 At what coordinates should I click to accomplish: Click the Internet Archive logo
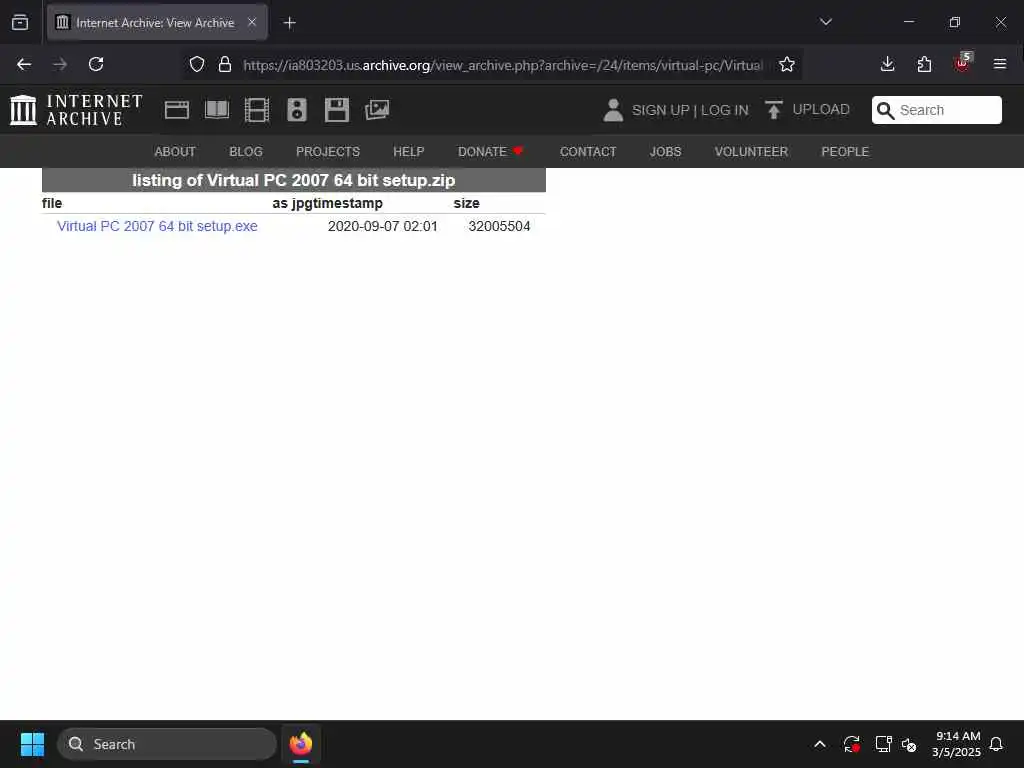[76, 110]
